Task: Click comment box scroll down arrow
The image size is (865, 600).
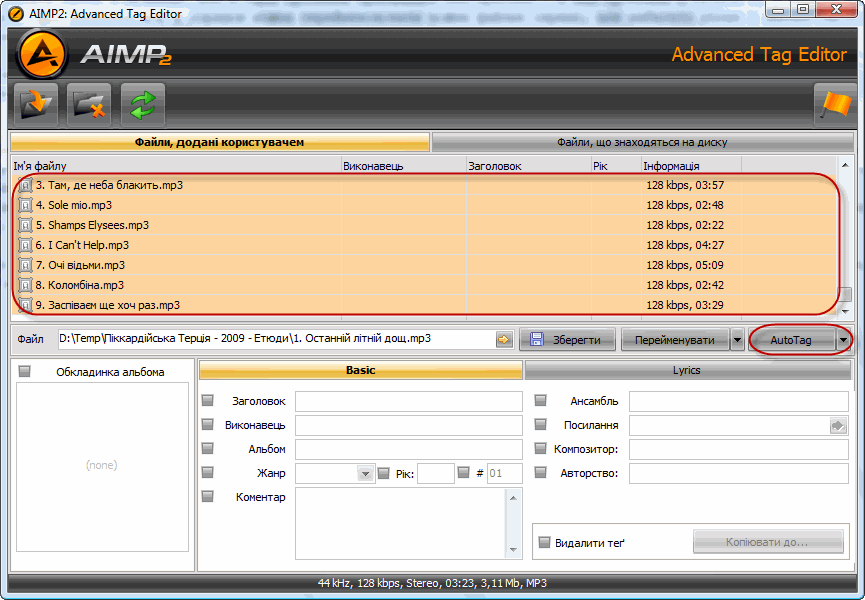Action: click(513, 549)
